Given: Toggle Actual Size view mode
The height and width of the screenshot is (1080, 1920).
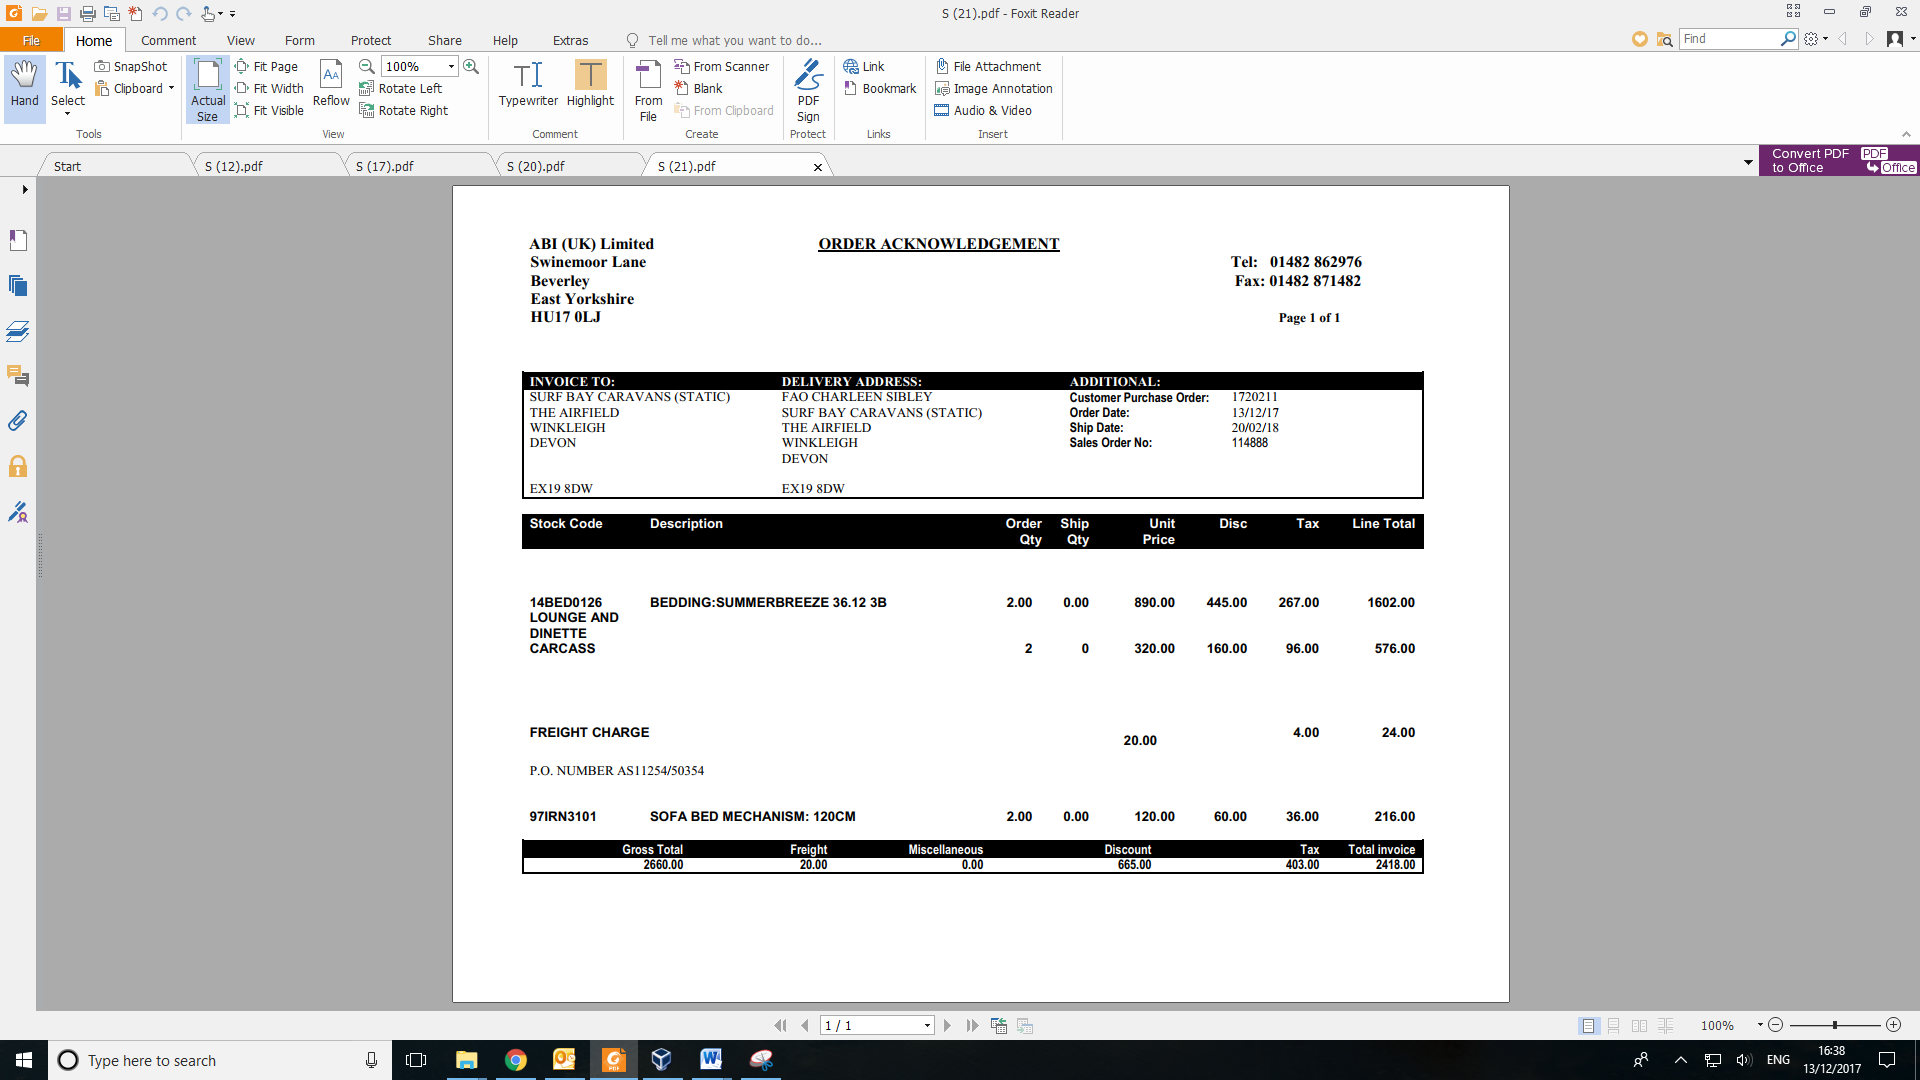Looking at the screenshot, I should tap(208, 90).
